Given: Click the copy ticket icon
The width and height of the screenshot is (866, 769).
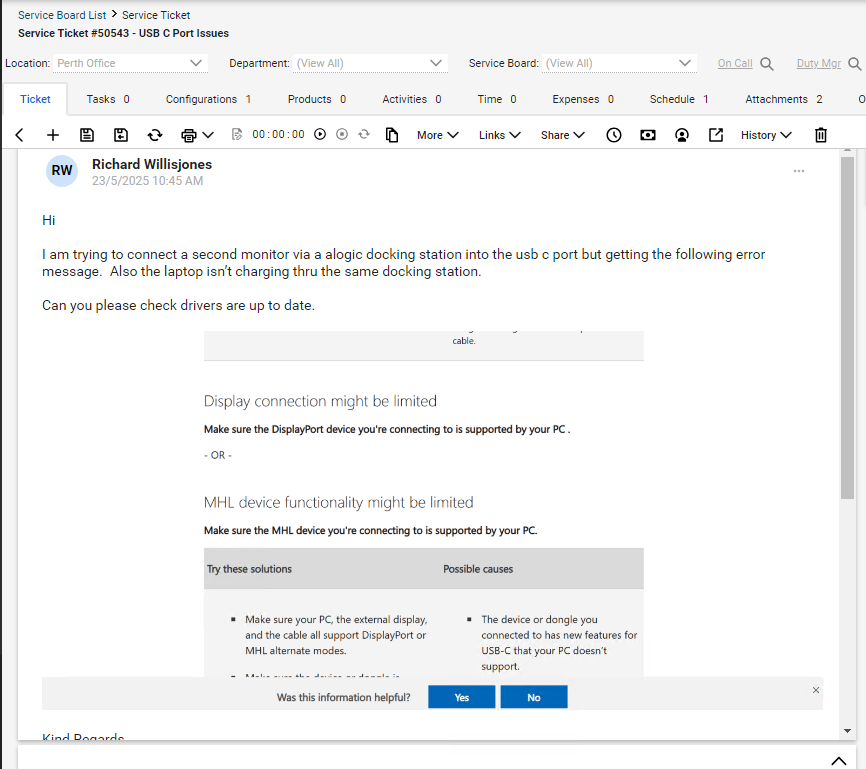Looking at the screenshot, I should (392, 135).
